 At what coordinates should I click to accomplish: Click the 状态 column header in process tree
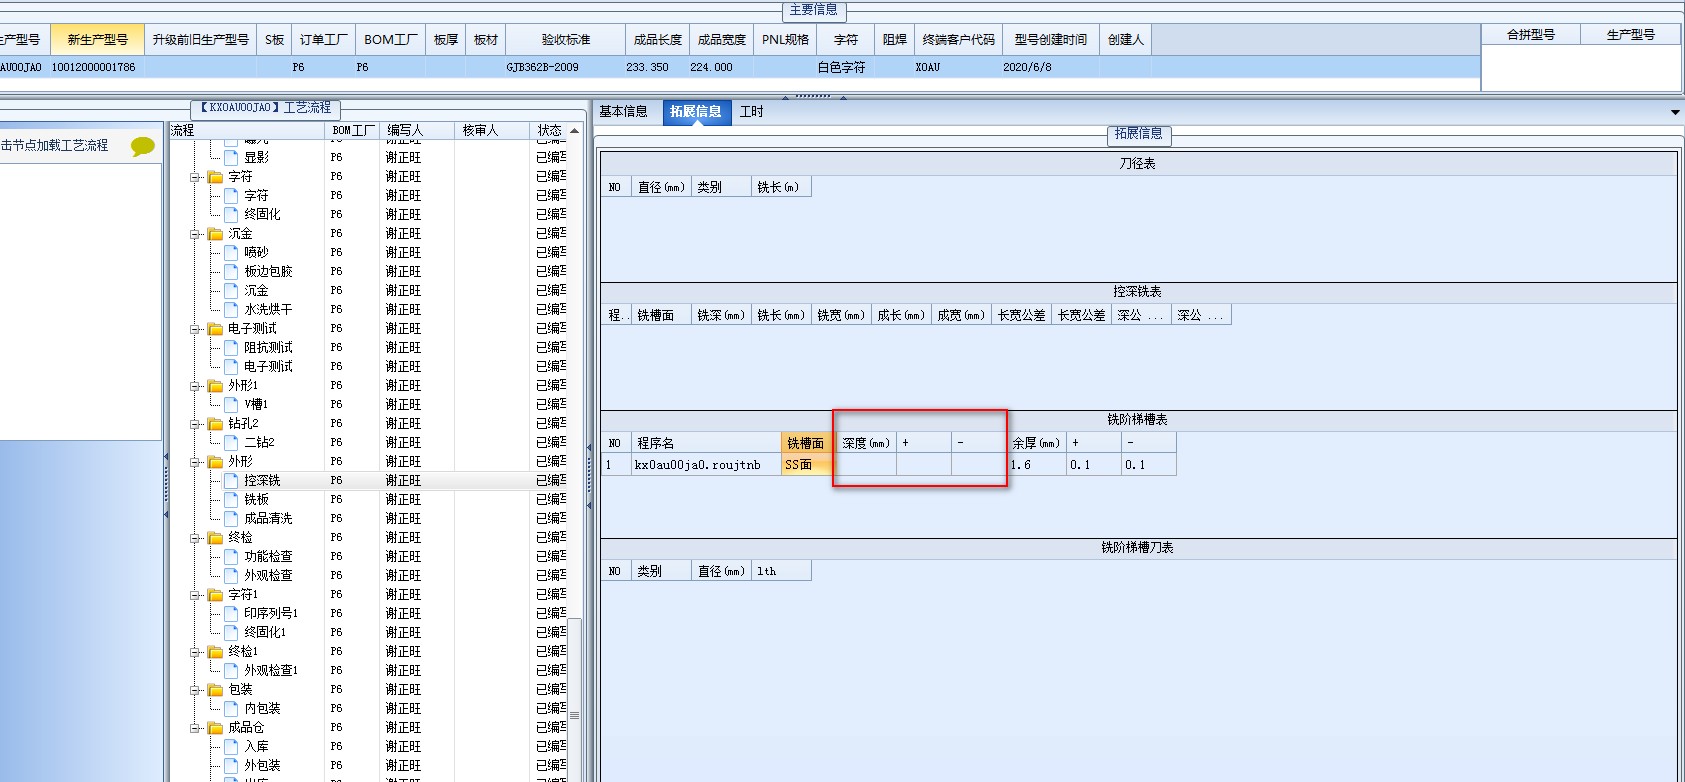[x=549, y=130]
